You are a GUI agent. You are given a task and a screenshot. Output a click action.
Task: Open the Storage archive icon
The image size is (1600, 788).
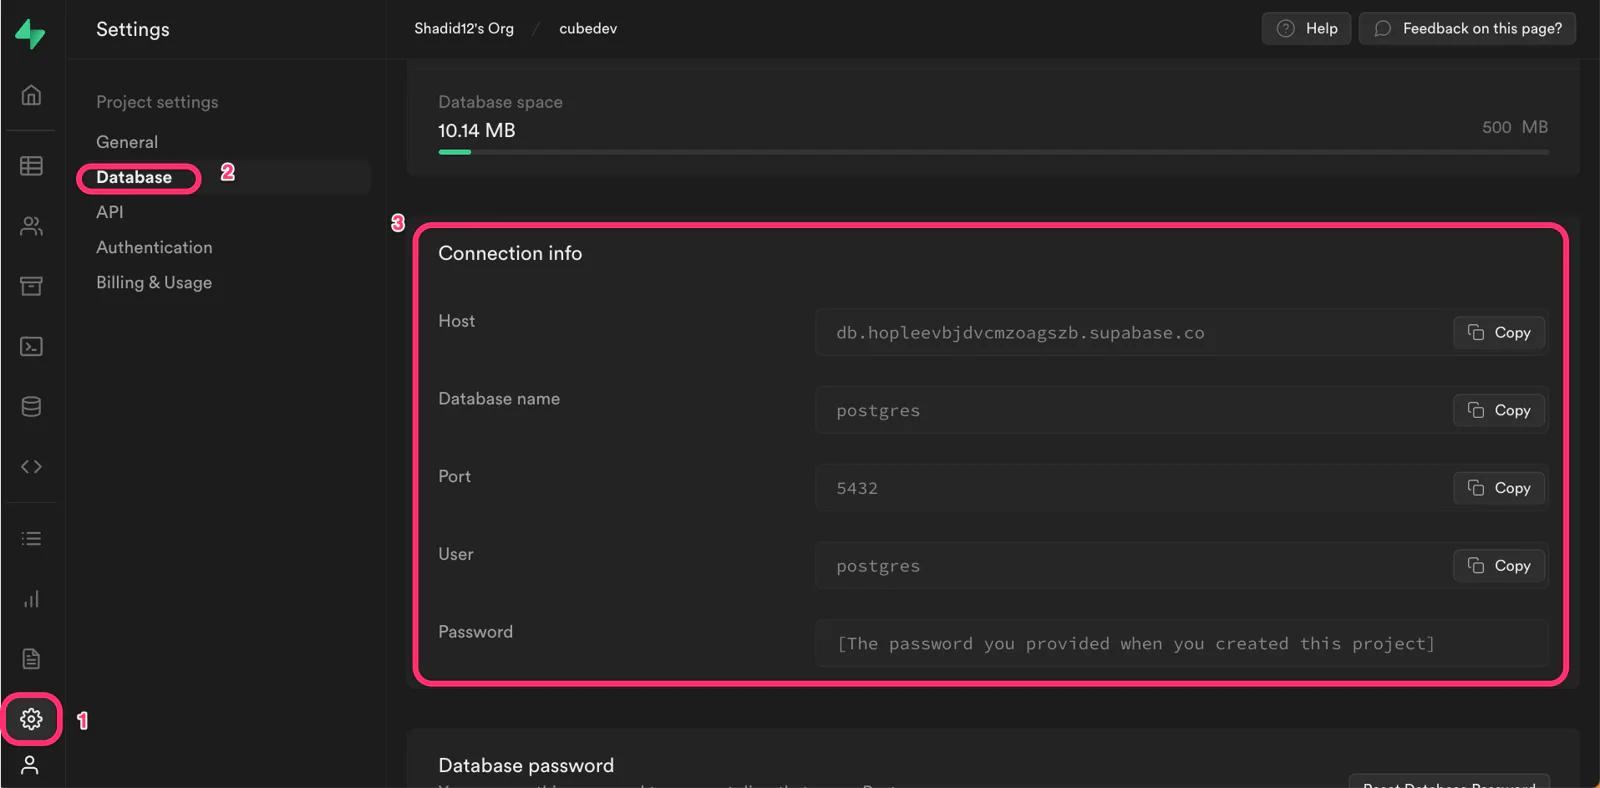(x=31, y=286)
